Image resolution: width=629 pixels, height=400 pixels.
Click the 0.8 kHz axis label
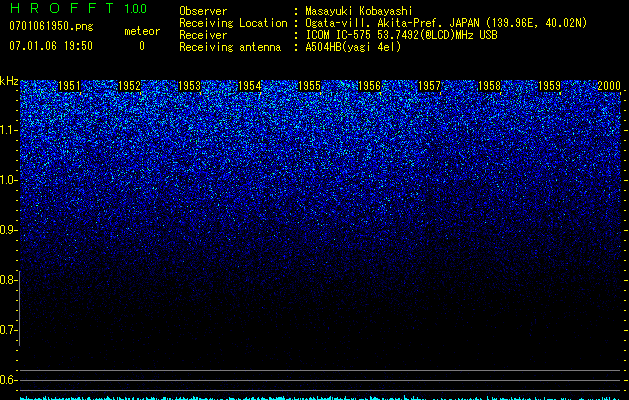pyautogui.click(x=8, y=280)
